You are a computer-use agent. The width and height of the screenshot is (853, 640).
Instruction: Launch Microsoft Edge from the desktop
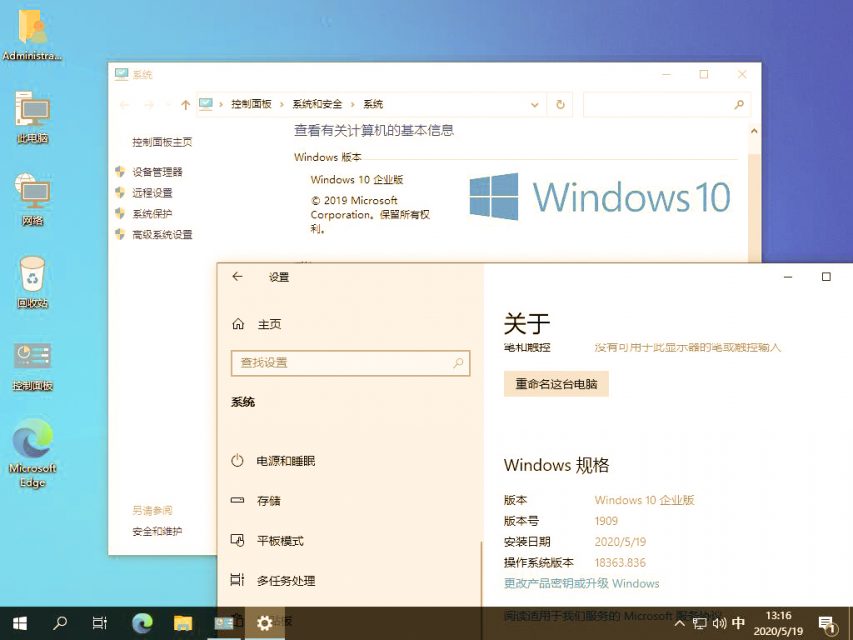(x=32, y=453)
